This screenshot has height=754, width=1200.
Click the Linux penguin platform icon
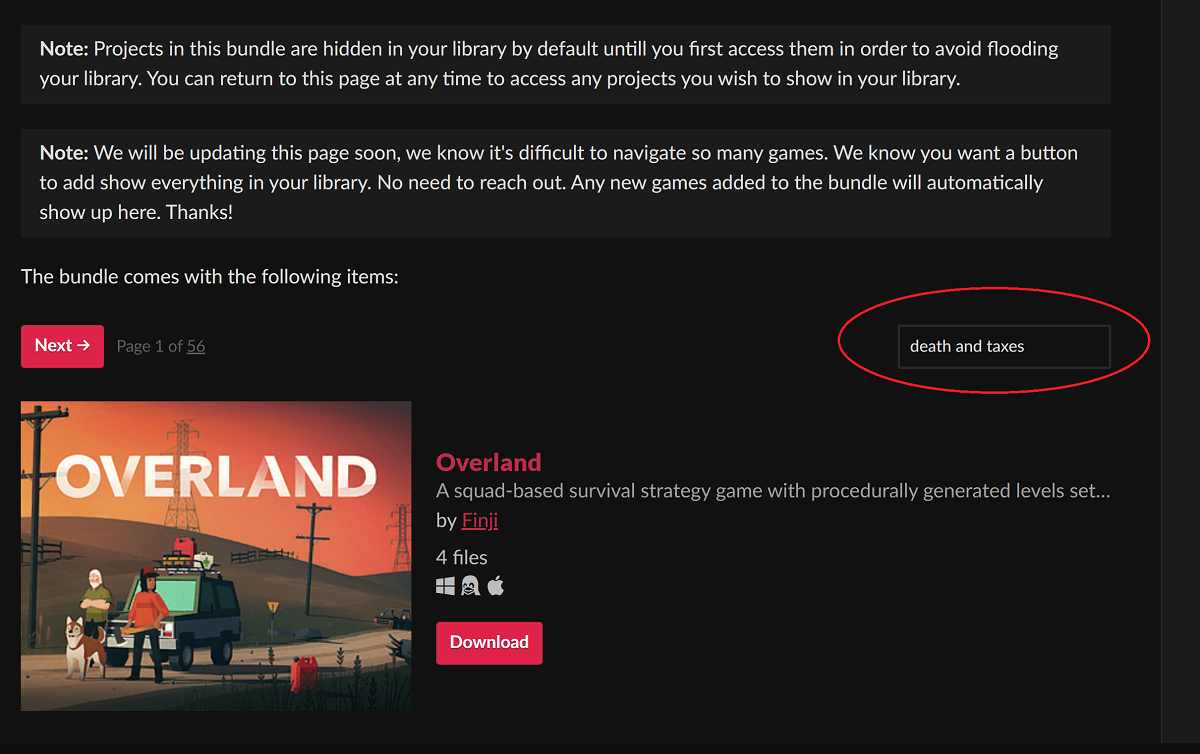470,586
